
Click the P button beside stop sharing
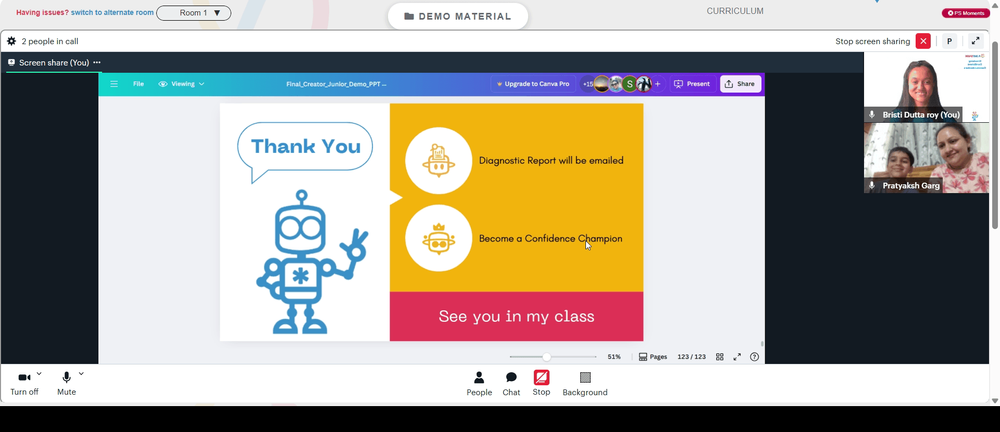[949, 41]
